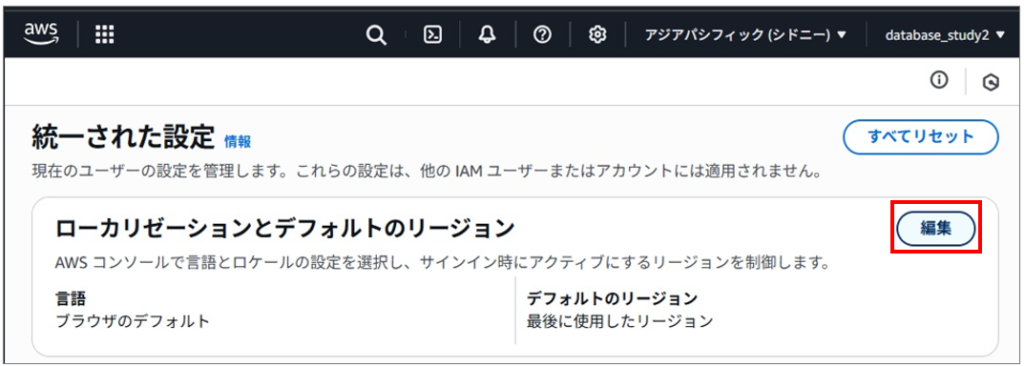The width and height of the screenshot is (1024, 366).
Task: Click the hexagon icon below the account menu
Action: [991, 82]
